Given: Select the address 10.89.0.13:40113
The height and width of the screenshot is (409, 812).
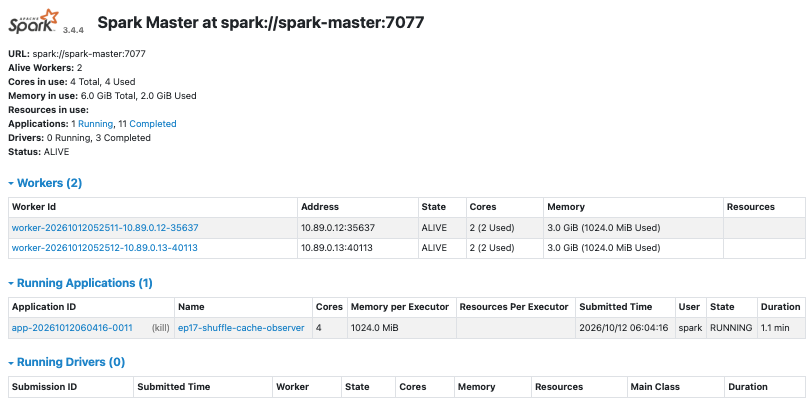Looking at the screenshot, I should coord(337,247).
